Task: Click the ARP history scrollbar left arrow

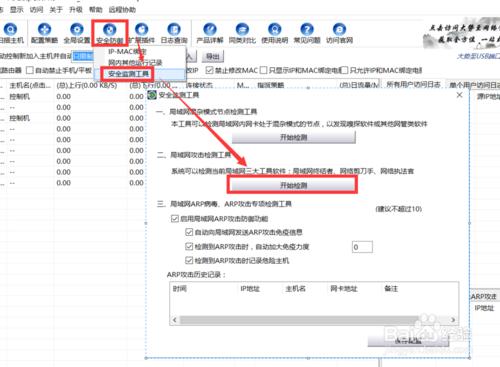Action: pyautogui.click(x=175, y=320)
